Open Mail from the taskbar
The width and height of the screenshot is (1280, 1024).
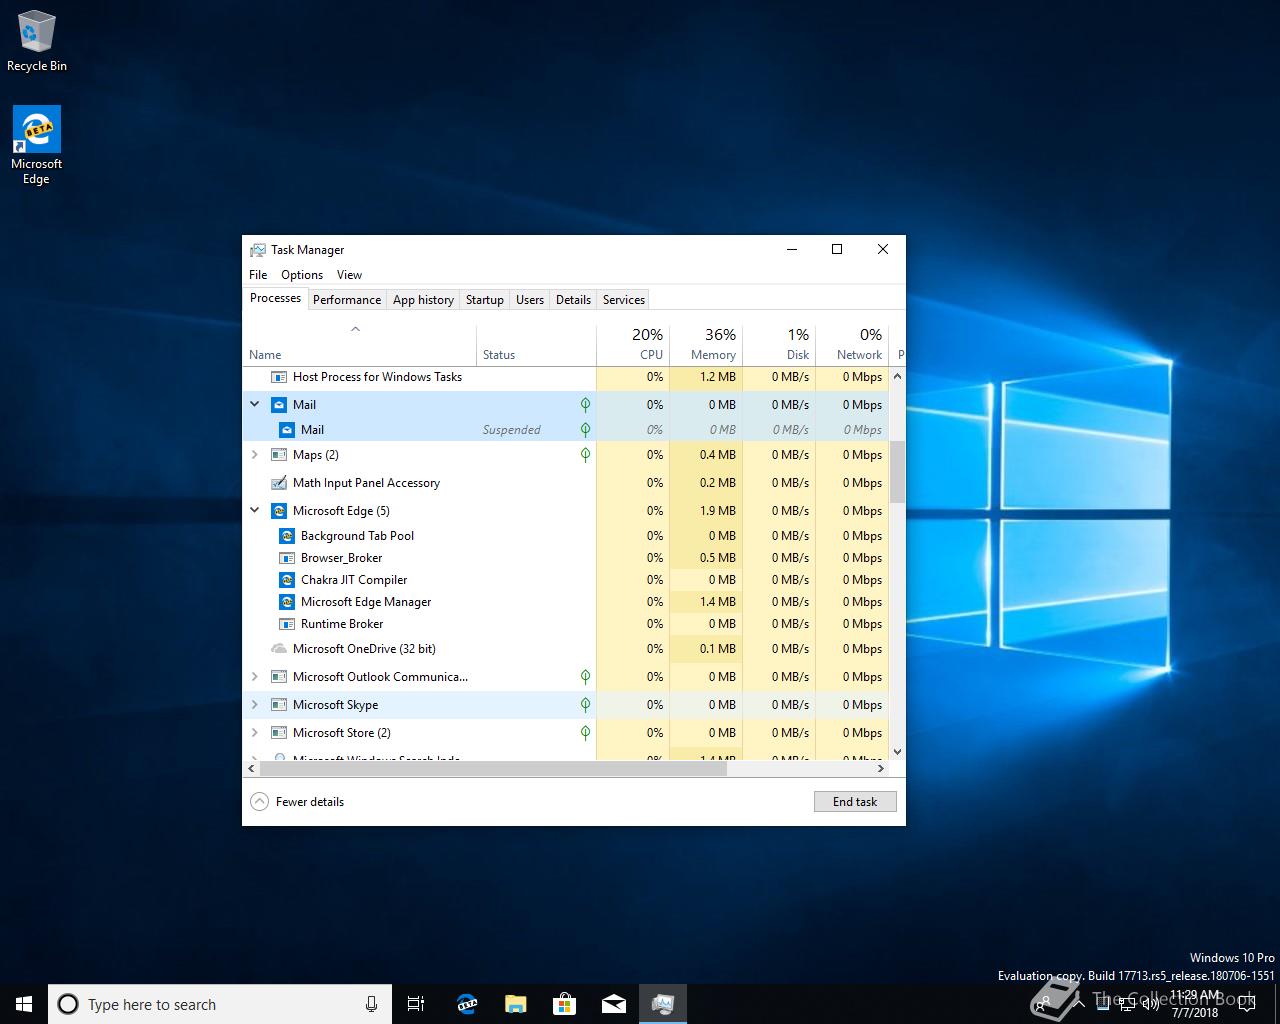coord(613,1004)
